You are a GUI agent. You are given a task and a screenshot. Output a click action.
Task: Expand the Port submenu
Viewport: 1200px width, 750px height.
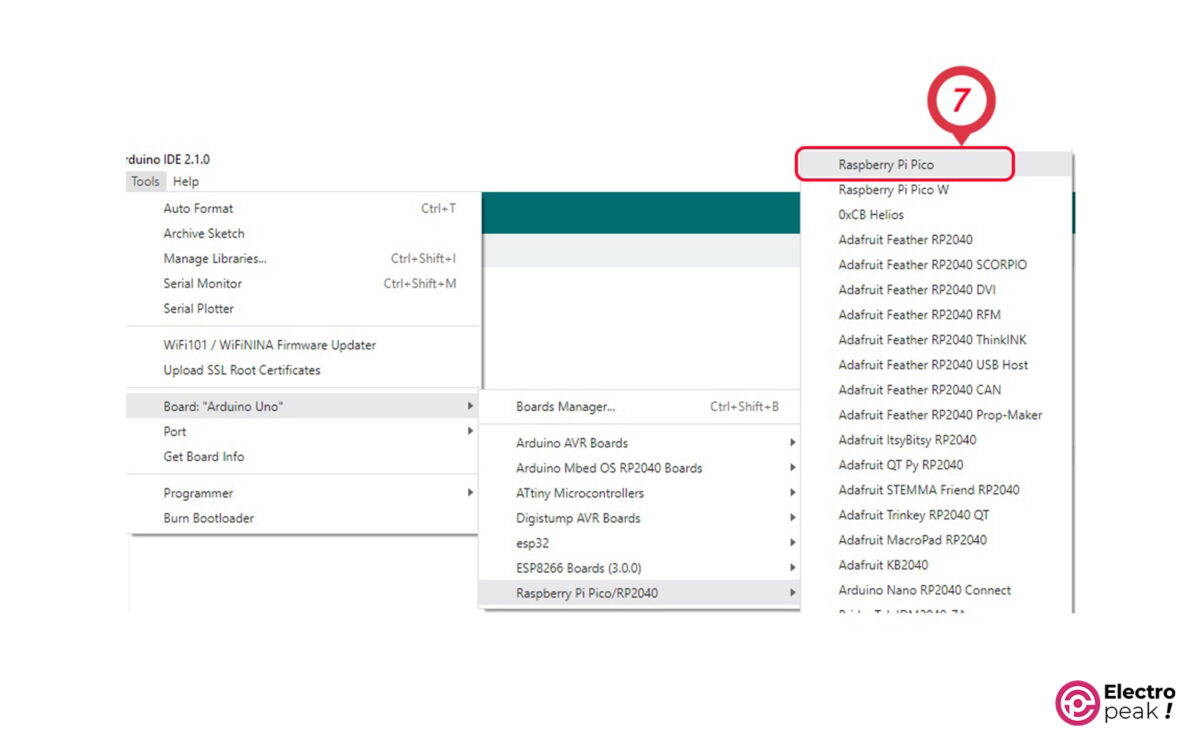click(175, 431)
